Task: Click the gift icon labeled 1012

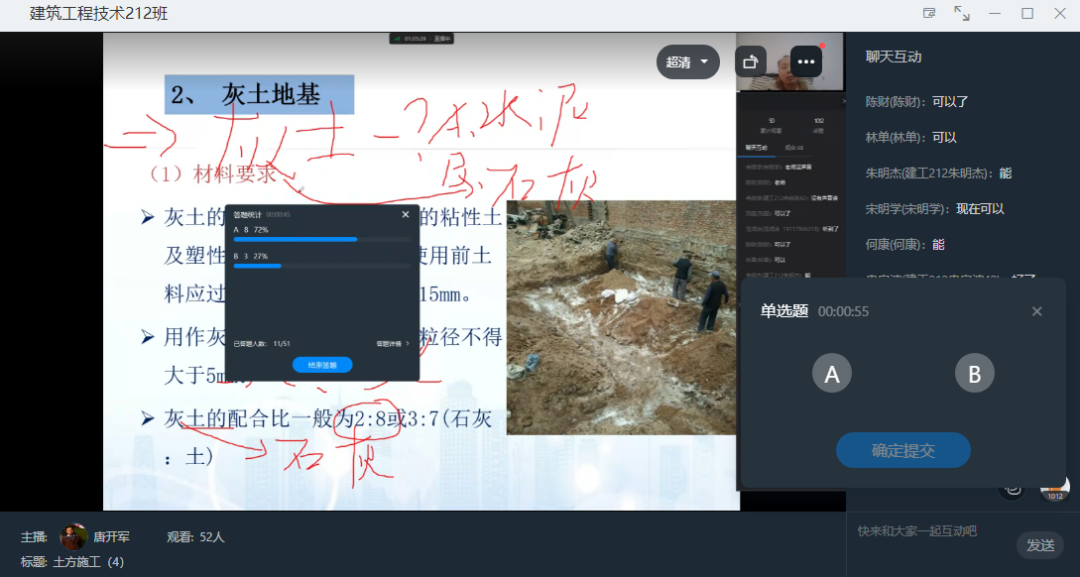Action: (x=1054, y=488)
